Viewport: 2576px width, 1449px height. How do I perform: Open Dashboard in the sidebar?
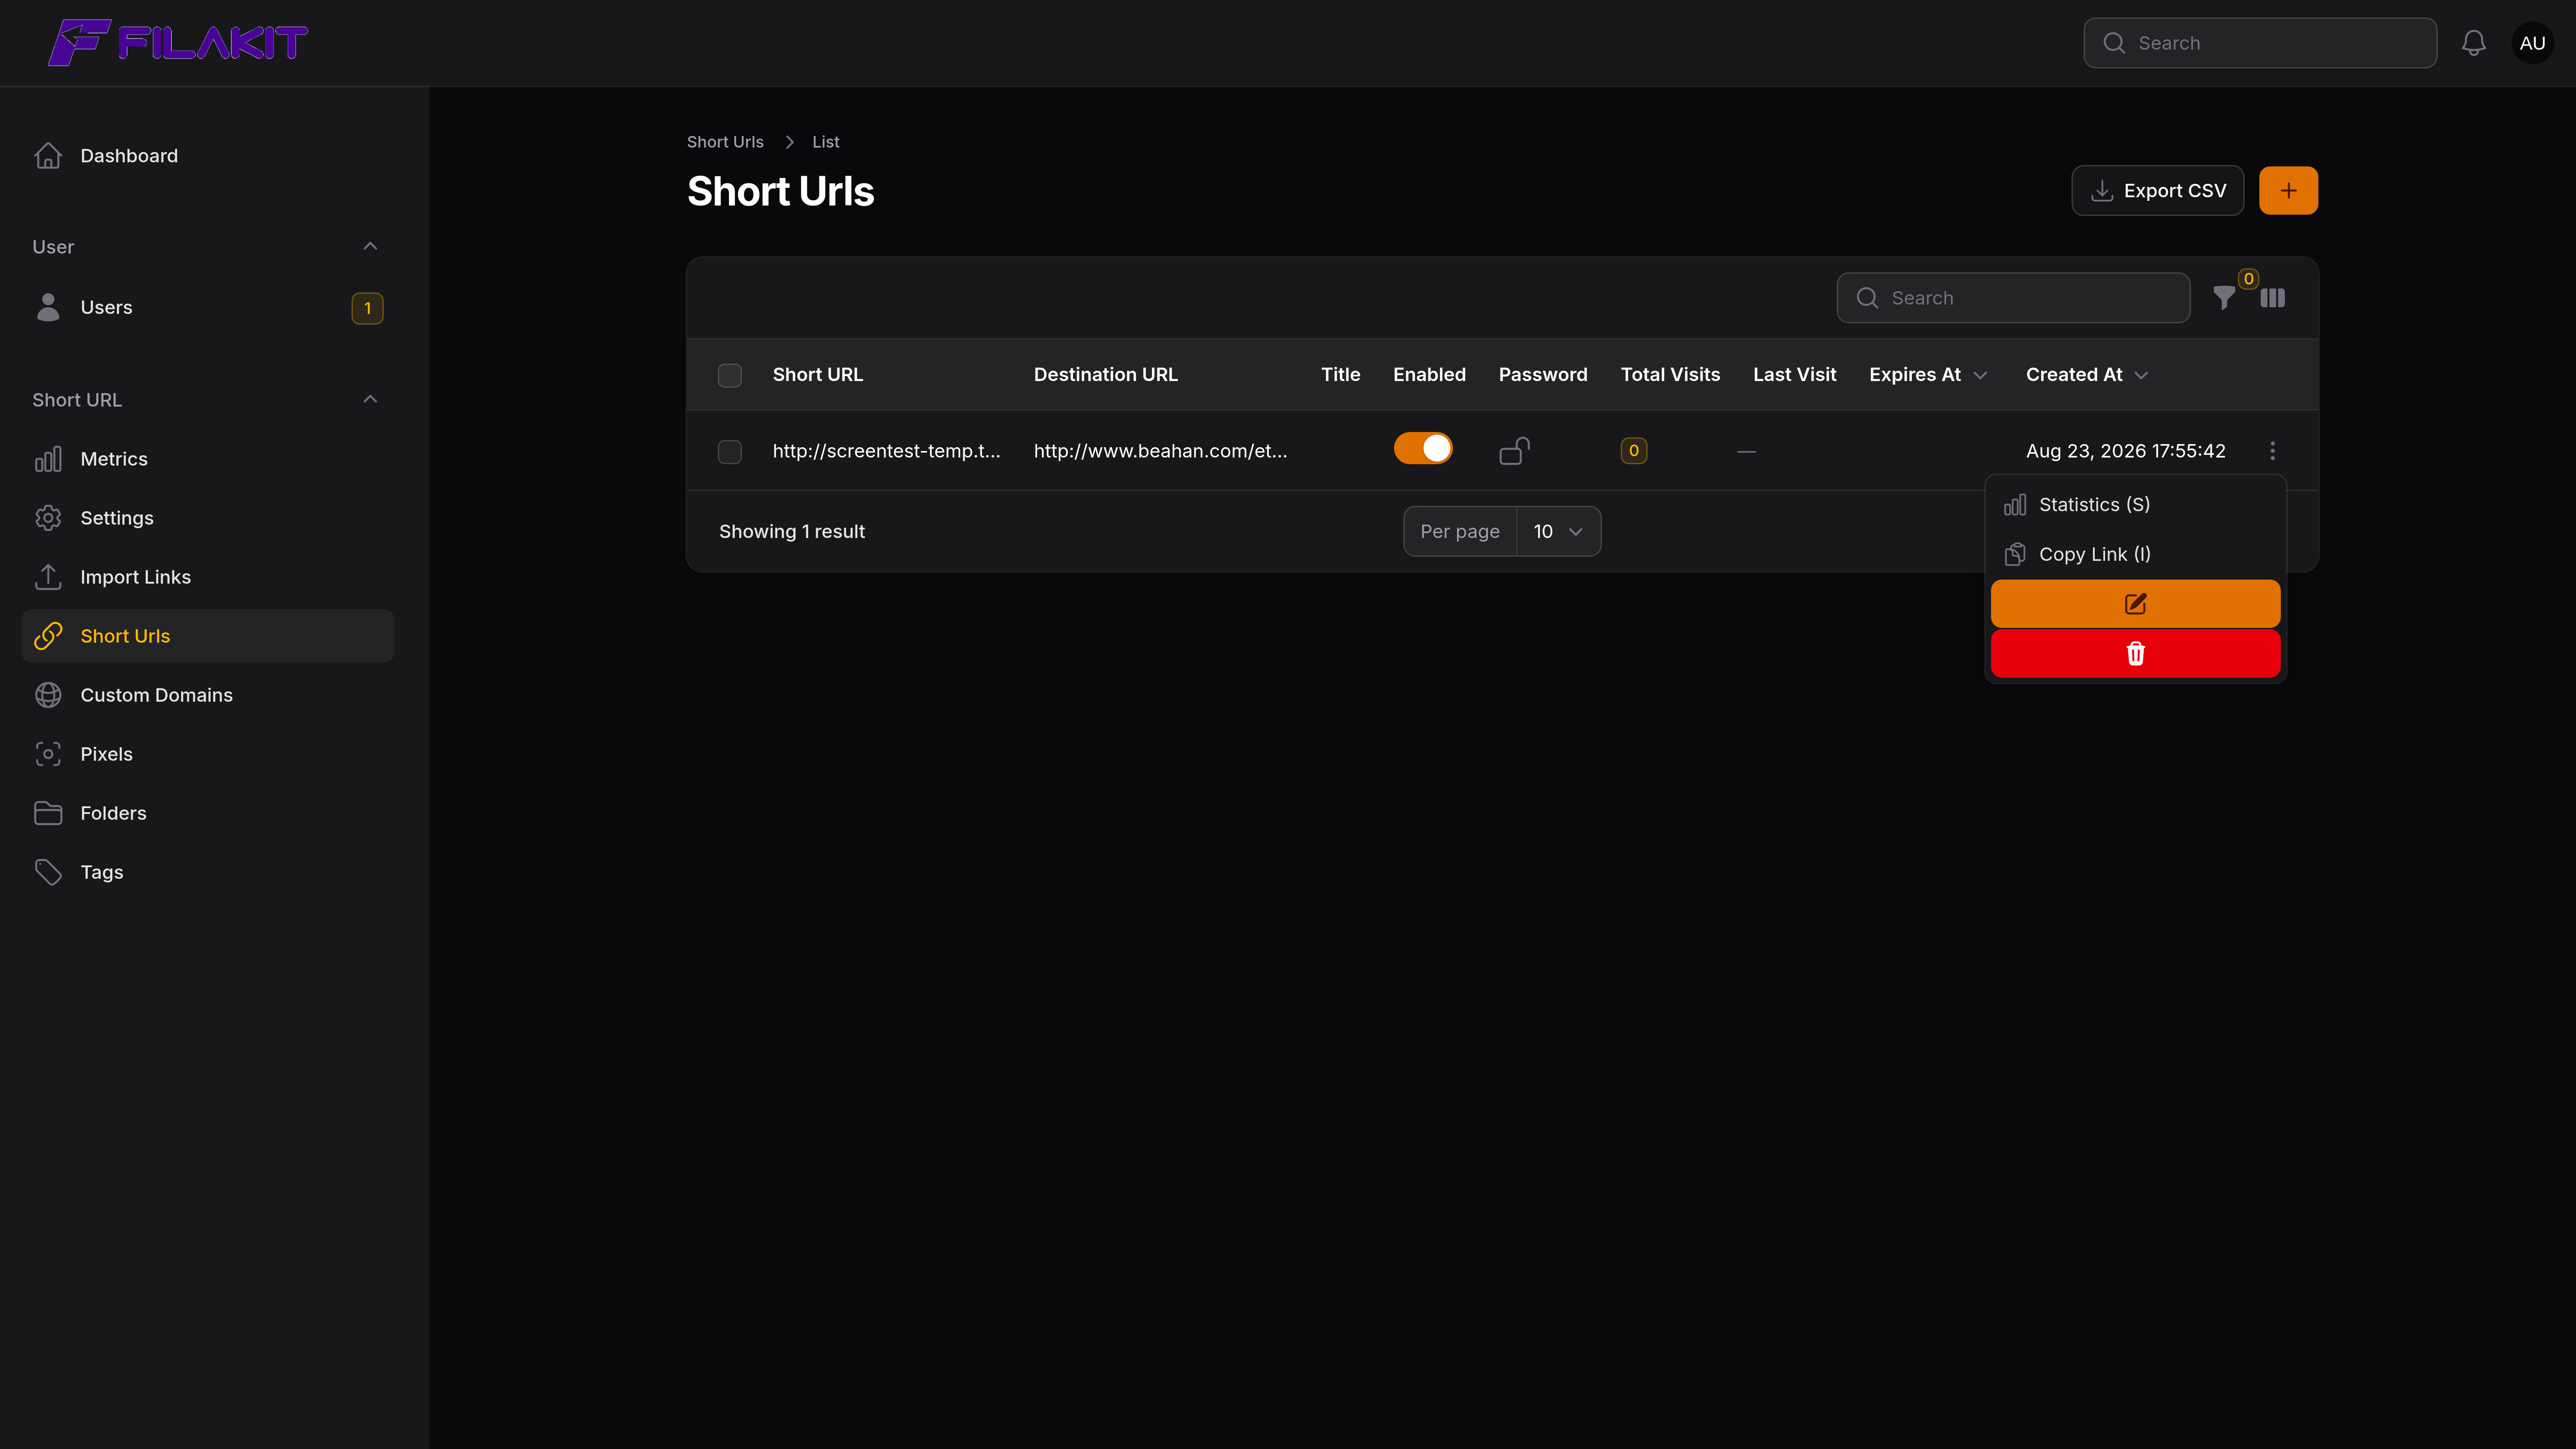(x=208, y=156)
